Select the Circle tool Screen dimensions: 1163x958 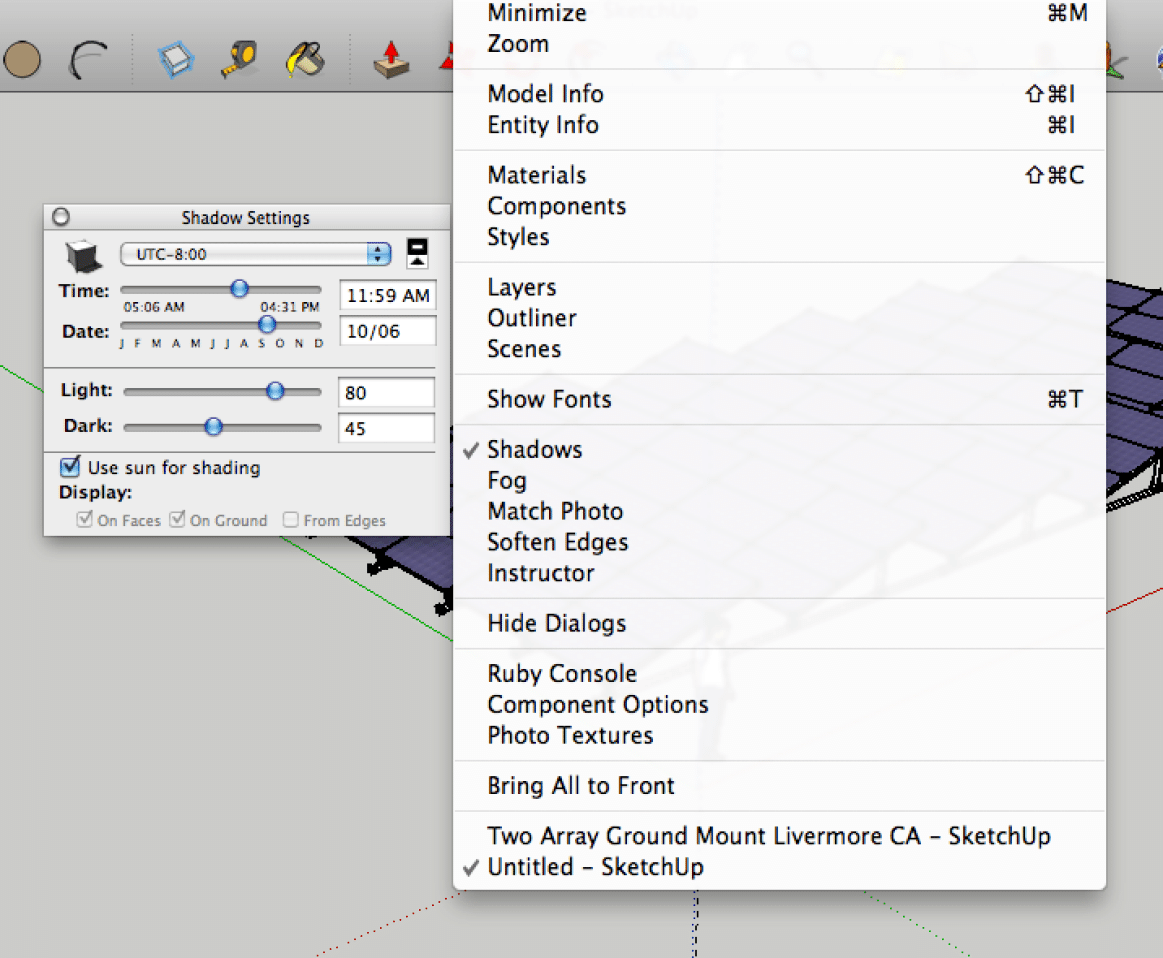point(23,60)
